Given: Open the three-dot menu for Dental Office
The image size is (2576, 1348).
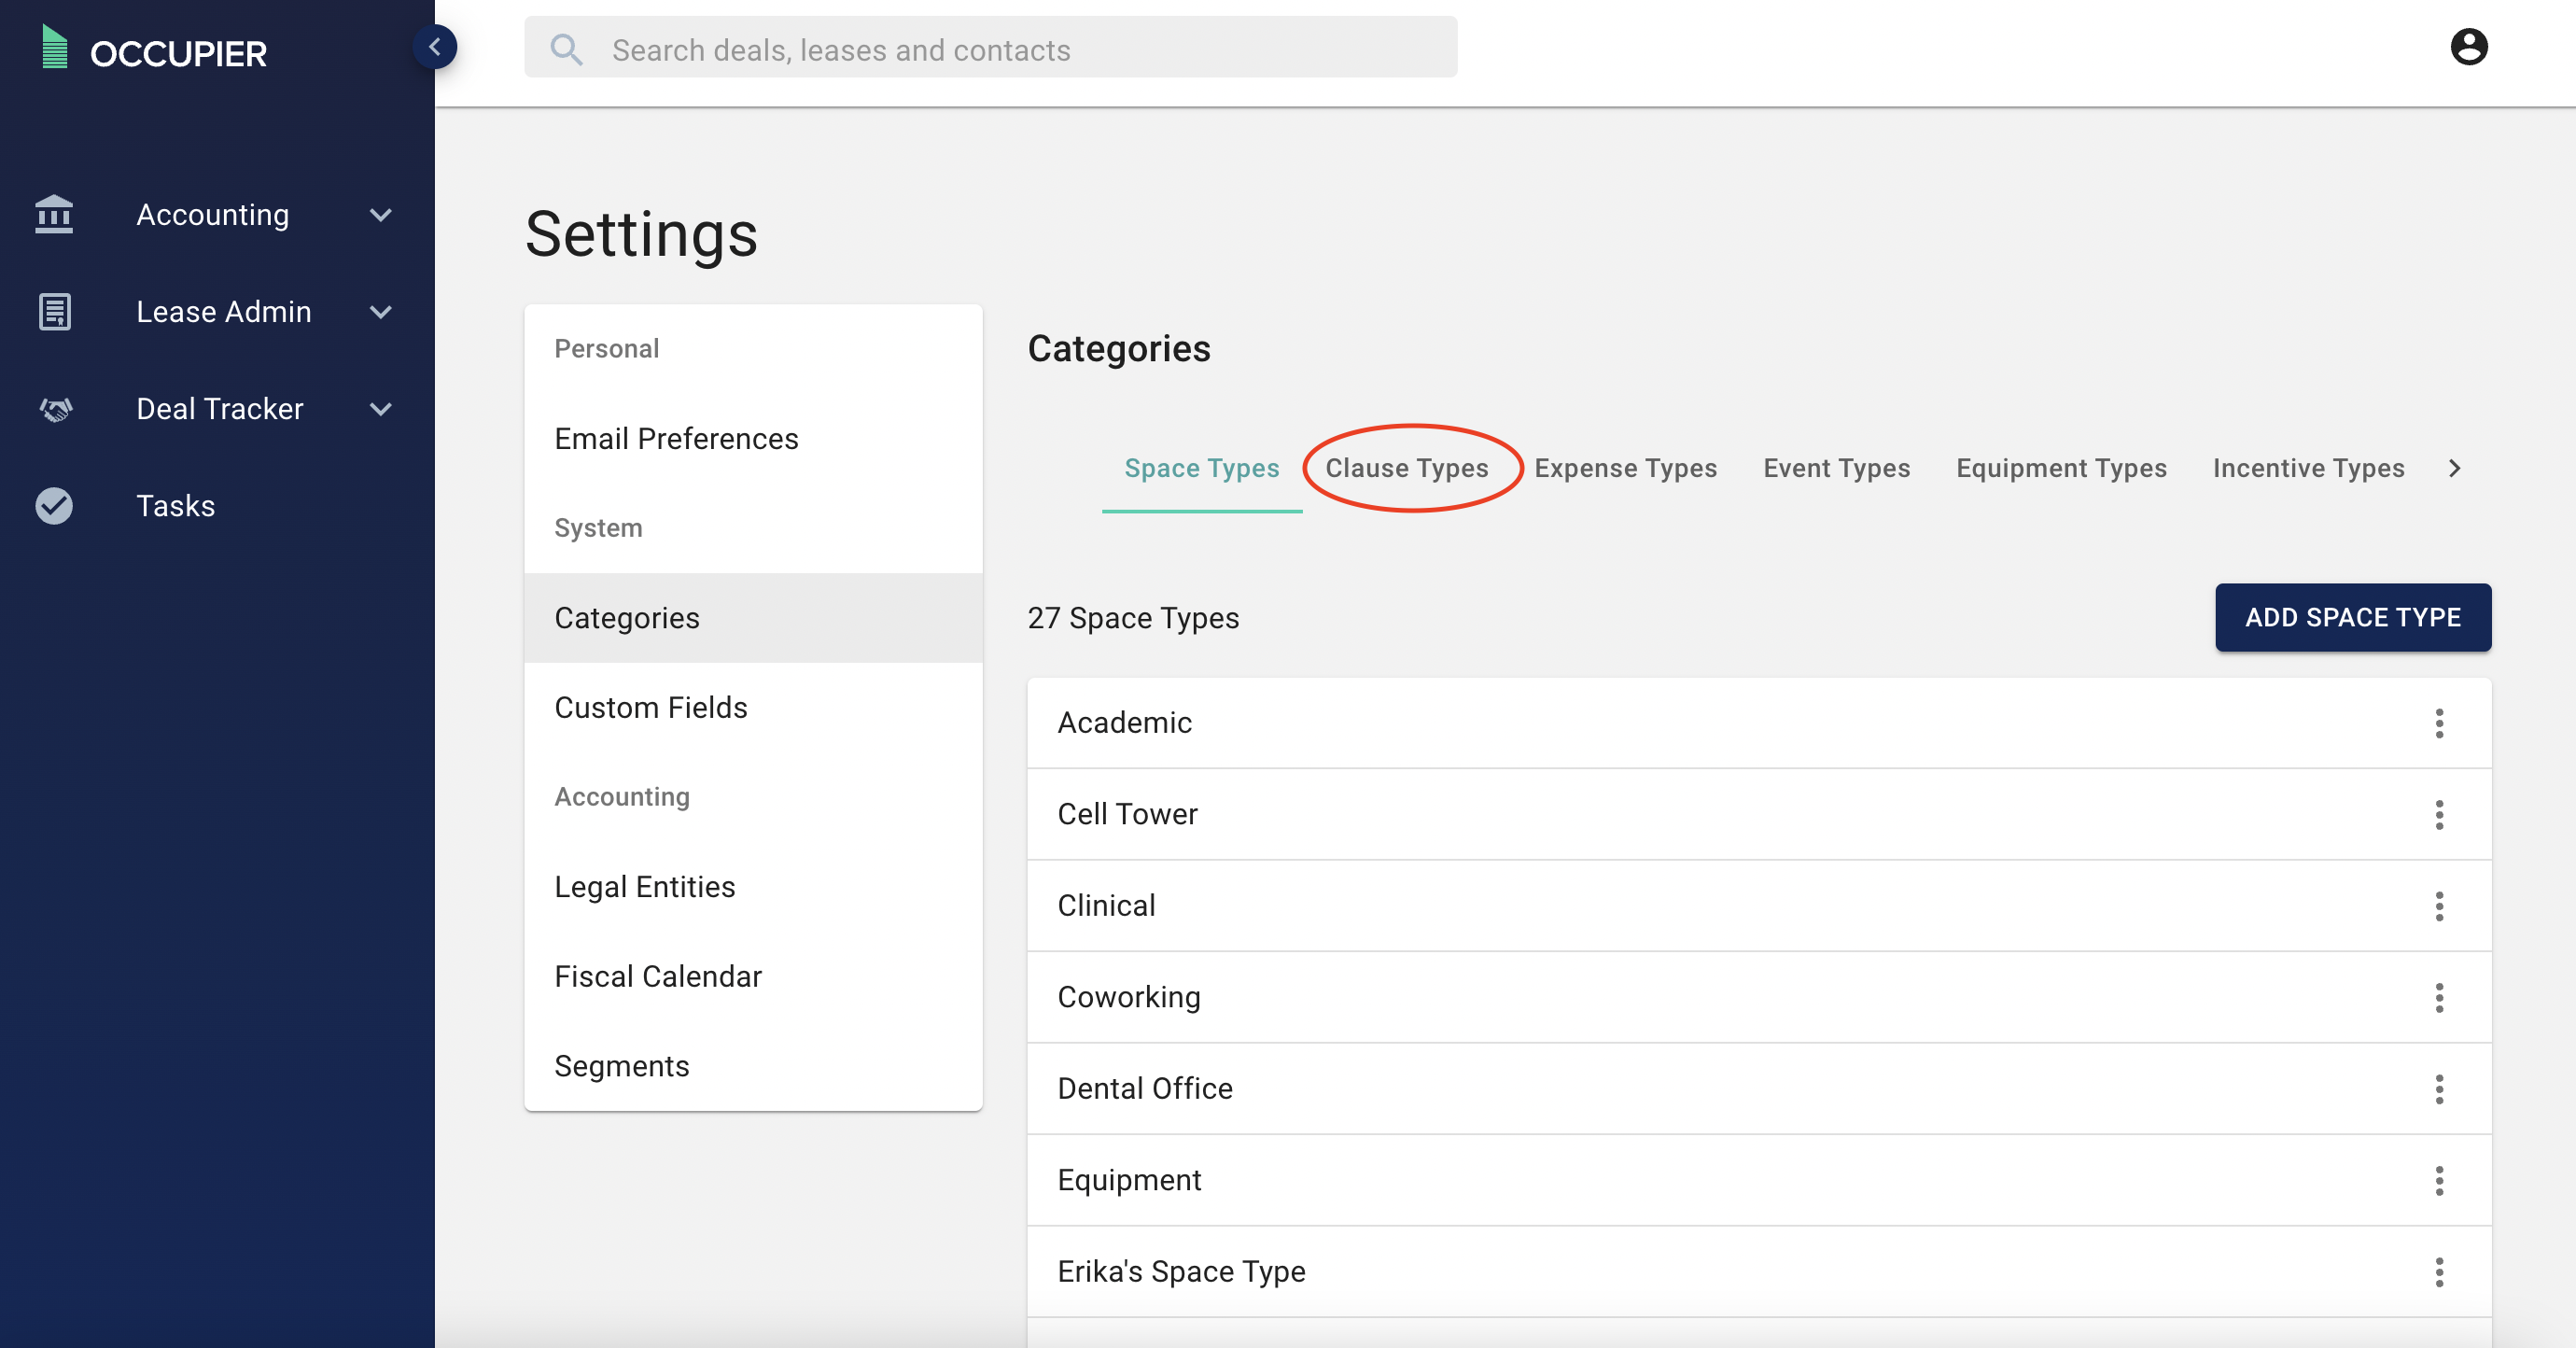Looking at the screenshot, I should [x=2441, y=1088].
